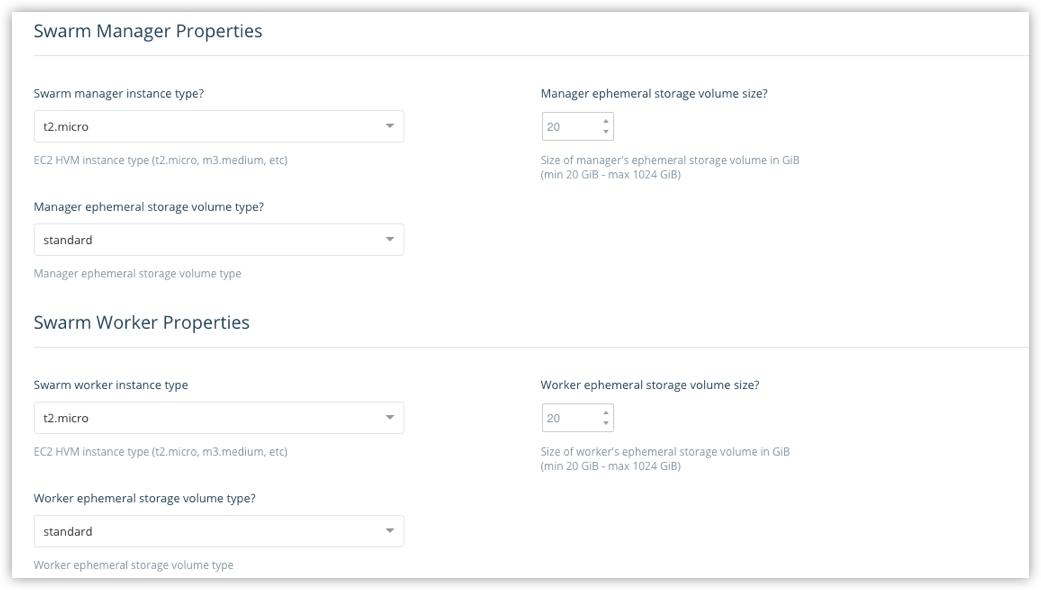Open the Swarm manager instance type dropdown
This screenshot has width=1041, height=590.
[x=218, y=127]
